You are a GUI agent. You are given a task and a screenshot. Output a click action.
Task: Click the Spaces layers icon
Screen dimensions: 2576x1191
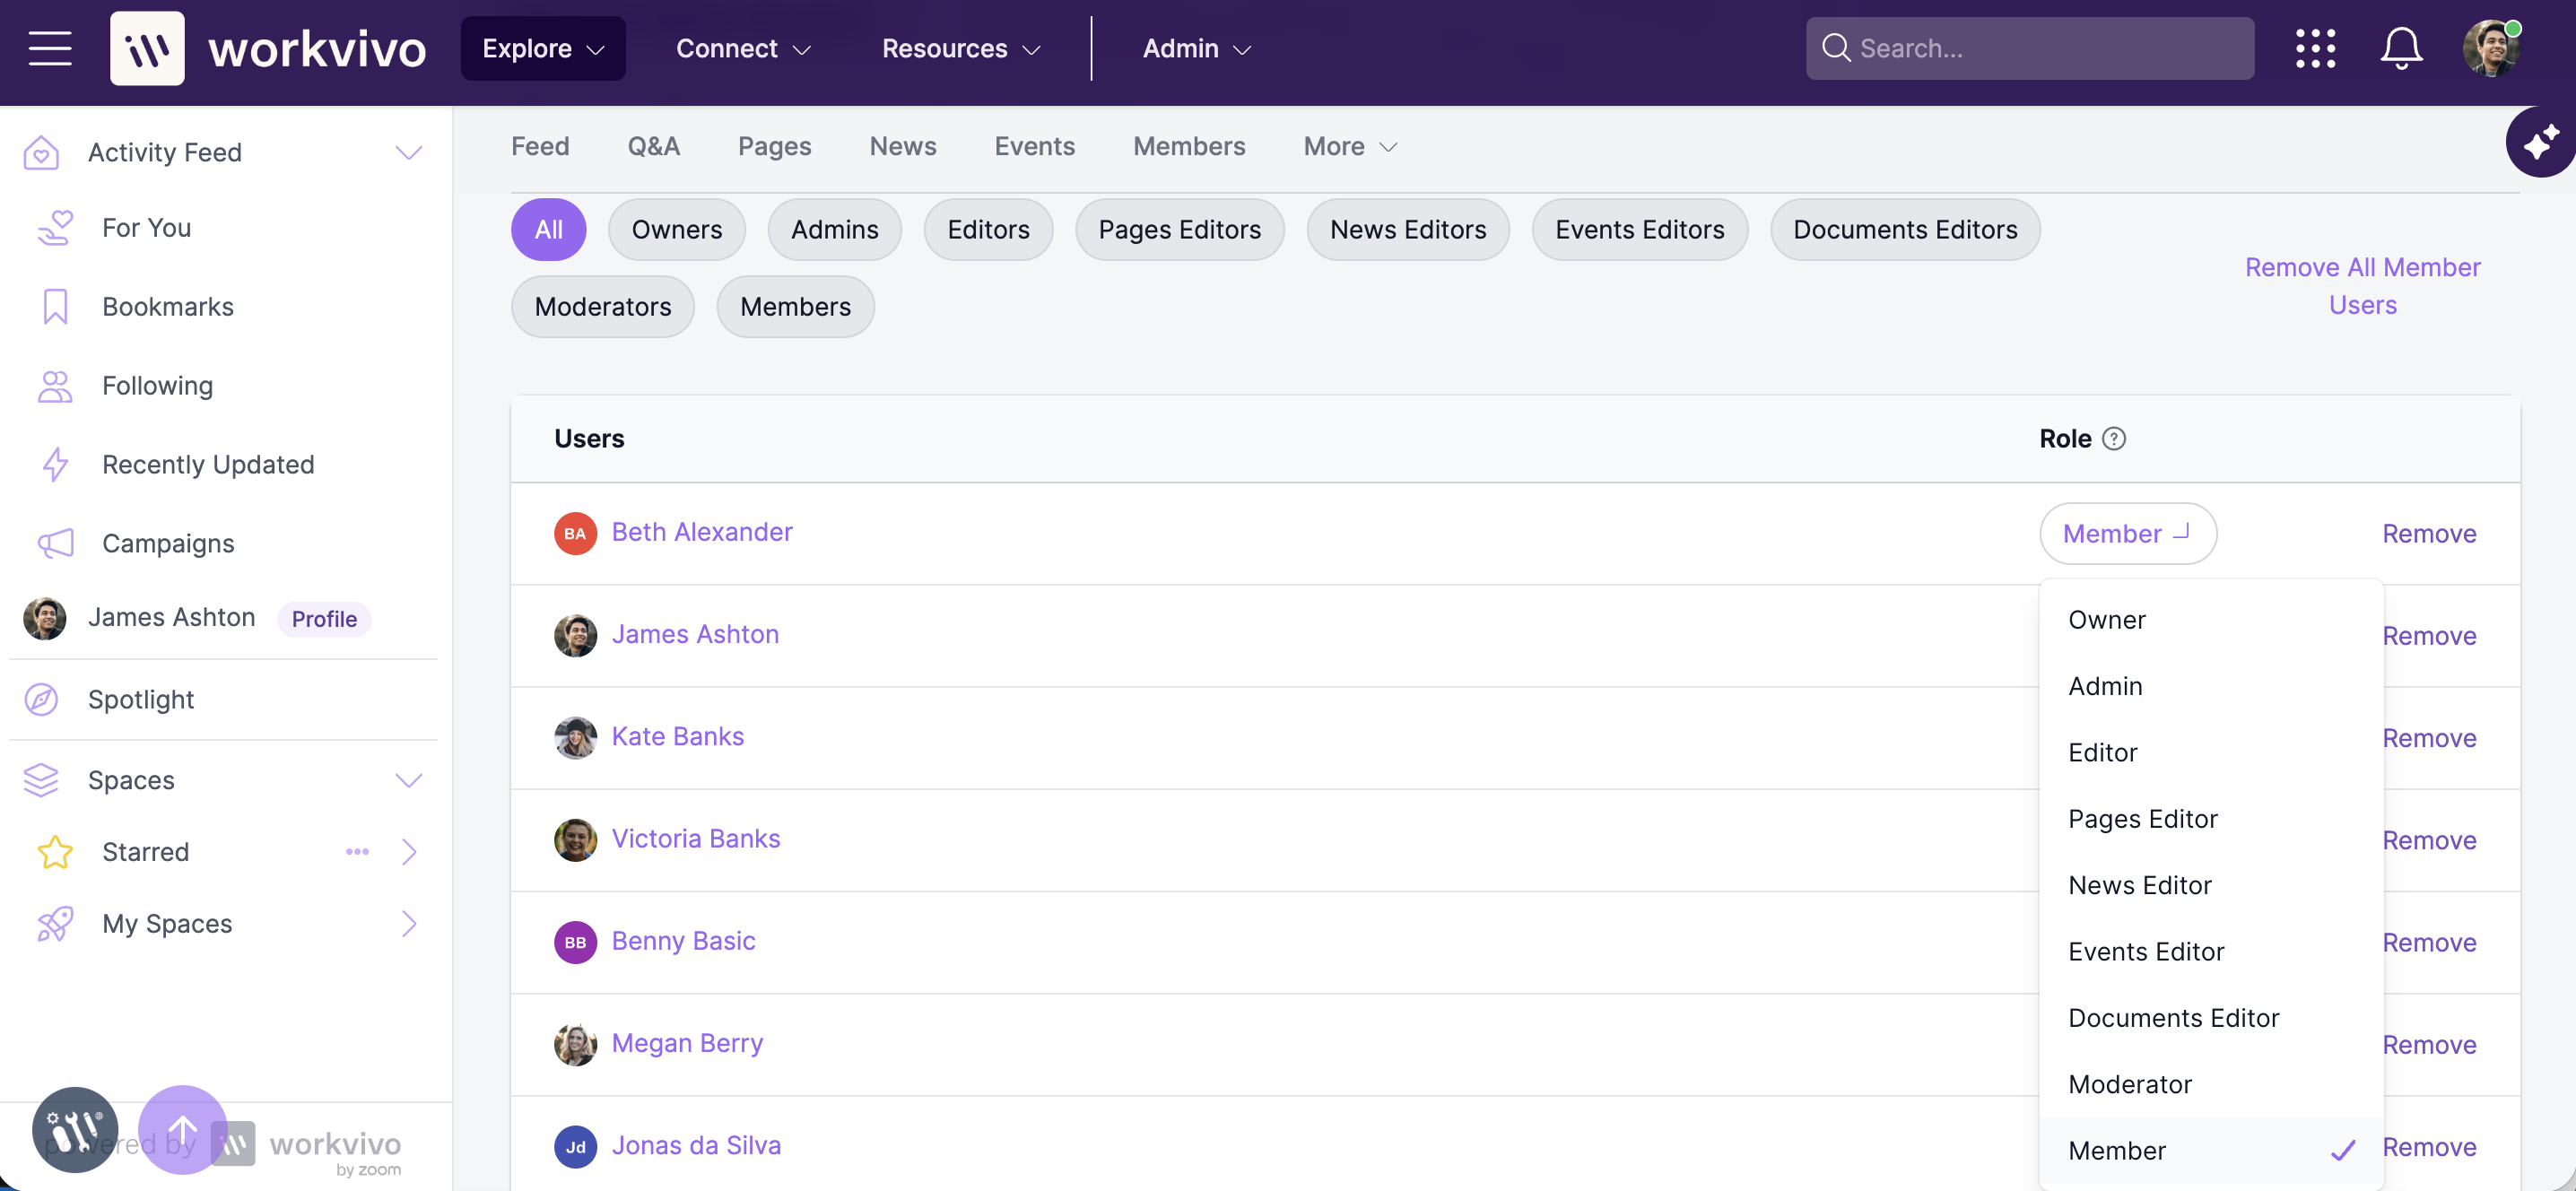(x=41, y=780)
